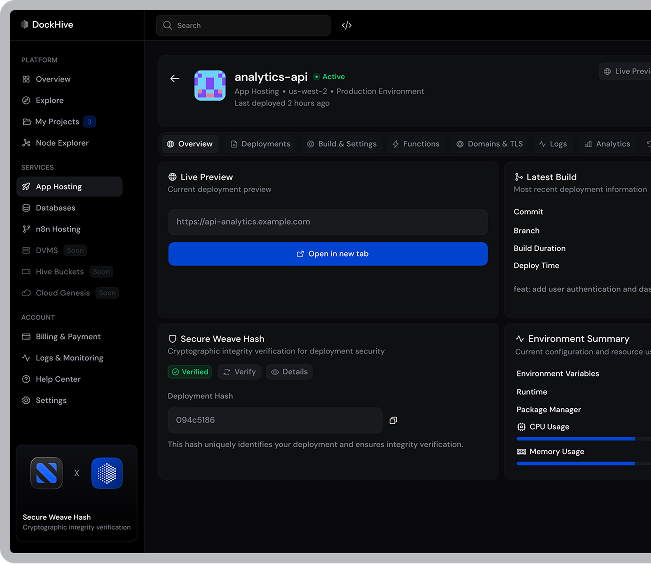
Task: Open Node Explorer from the sidebar
Action: point(62,143)
